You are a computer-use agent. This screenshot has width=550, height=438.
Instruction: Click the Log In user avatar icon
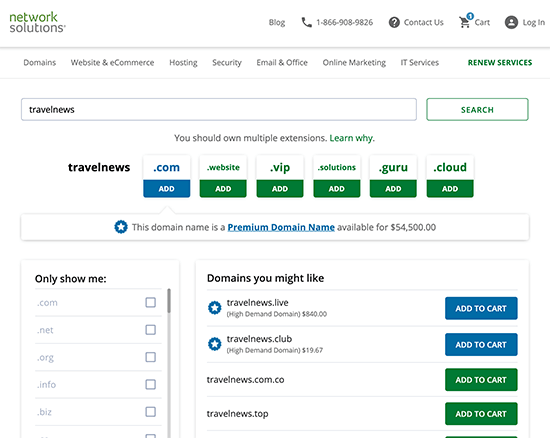click(511, 22)
